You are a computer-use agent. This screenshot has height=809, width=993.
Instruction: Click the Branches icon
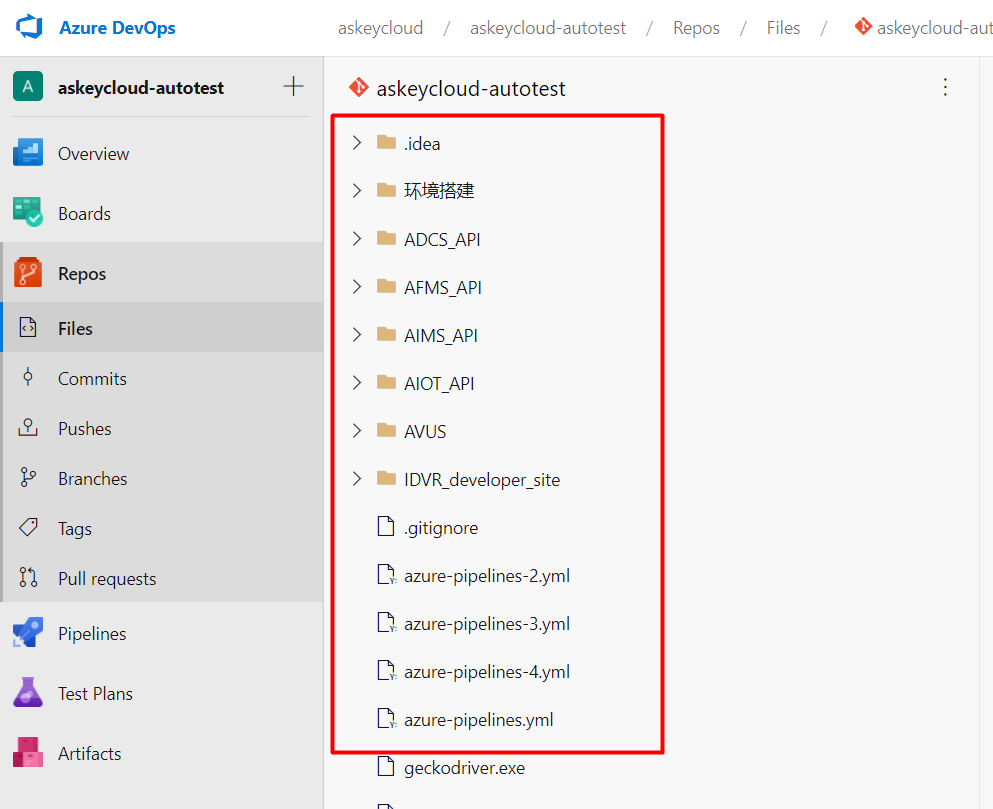28,478
